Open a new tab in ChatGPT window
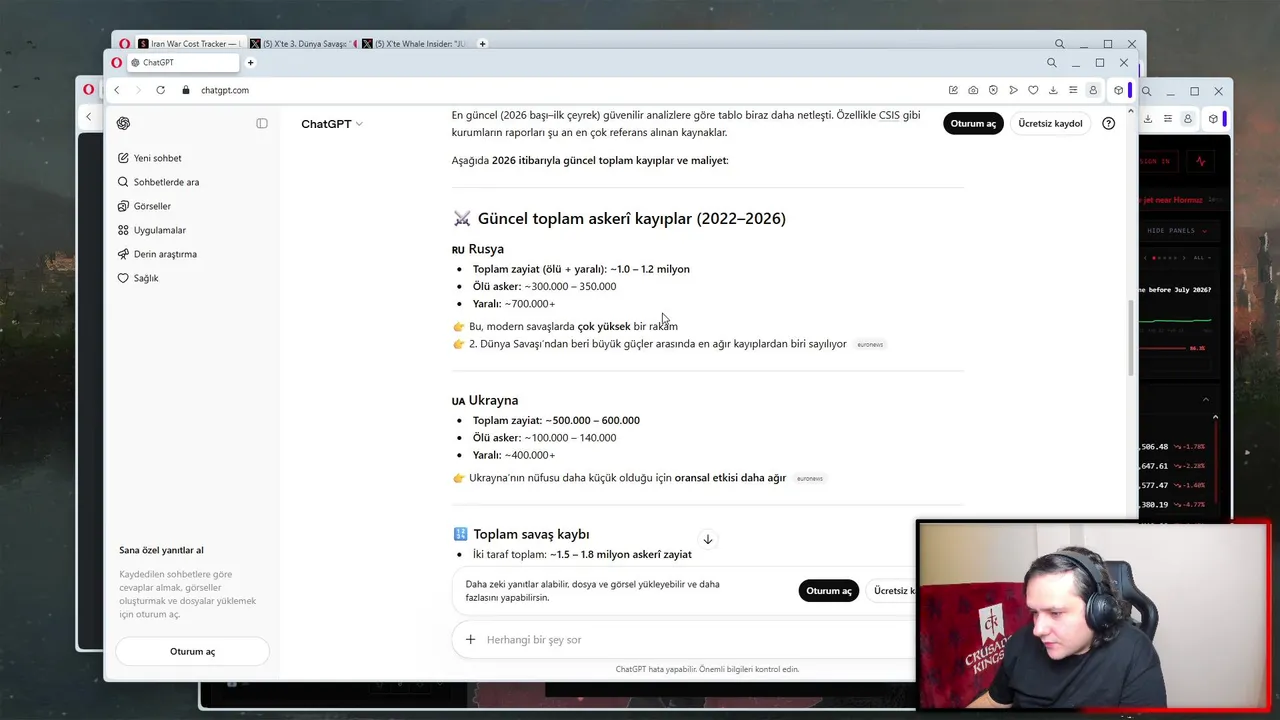The image size is (1280, 720). pos(250,62)
